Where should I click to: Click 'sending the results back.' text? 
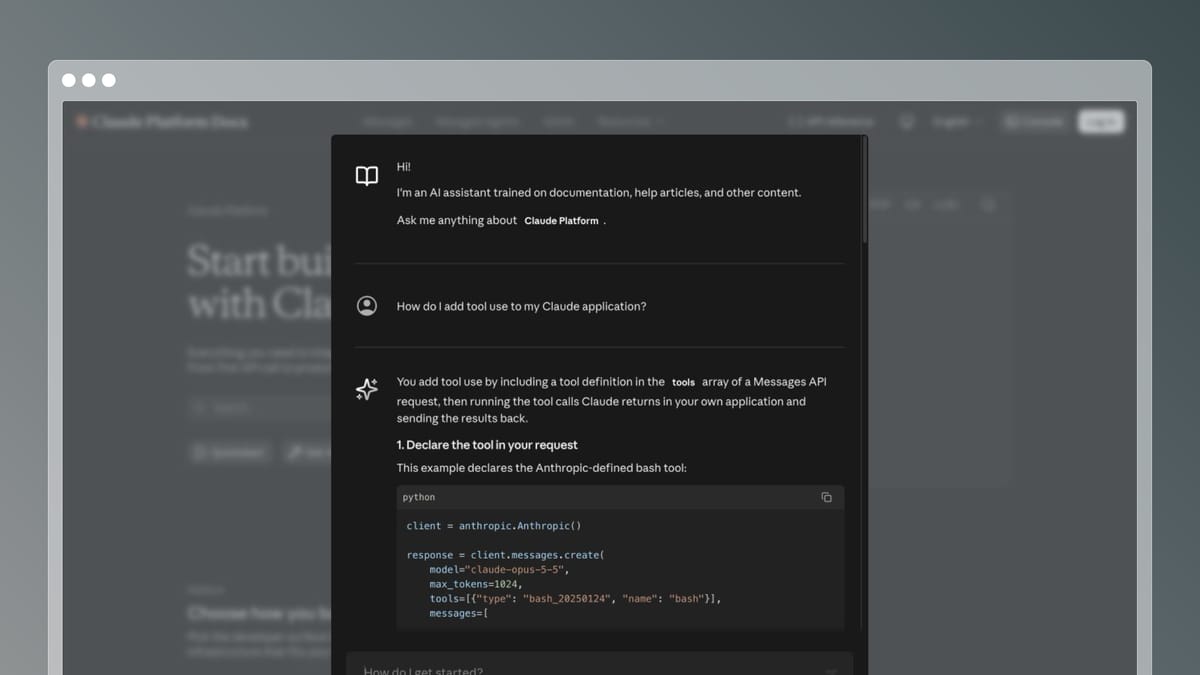click(x=462, y=419)
